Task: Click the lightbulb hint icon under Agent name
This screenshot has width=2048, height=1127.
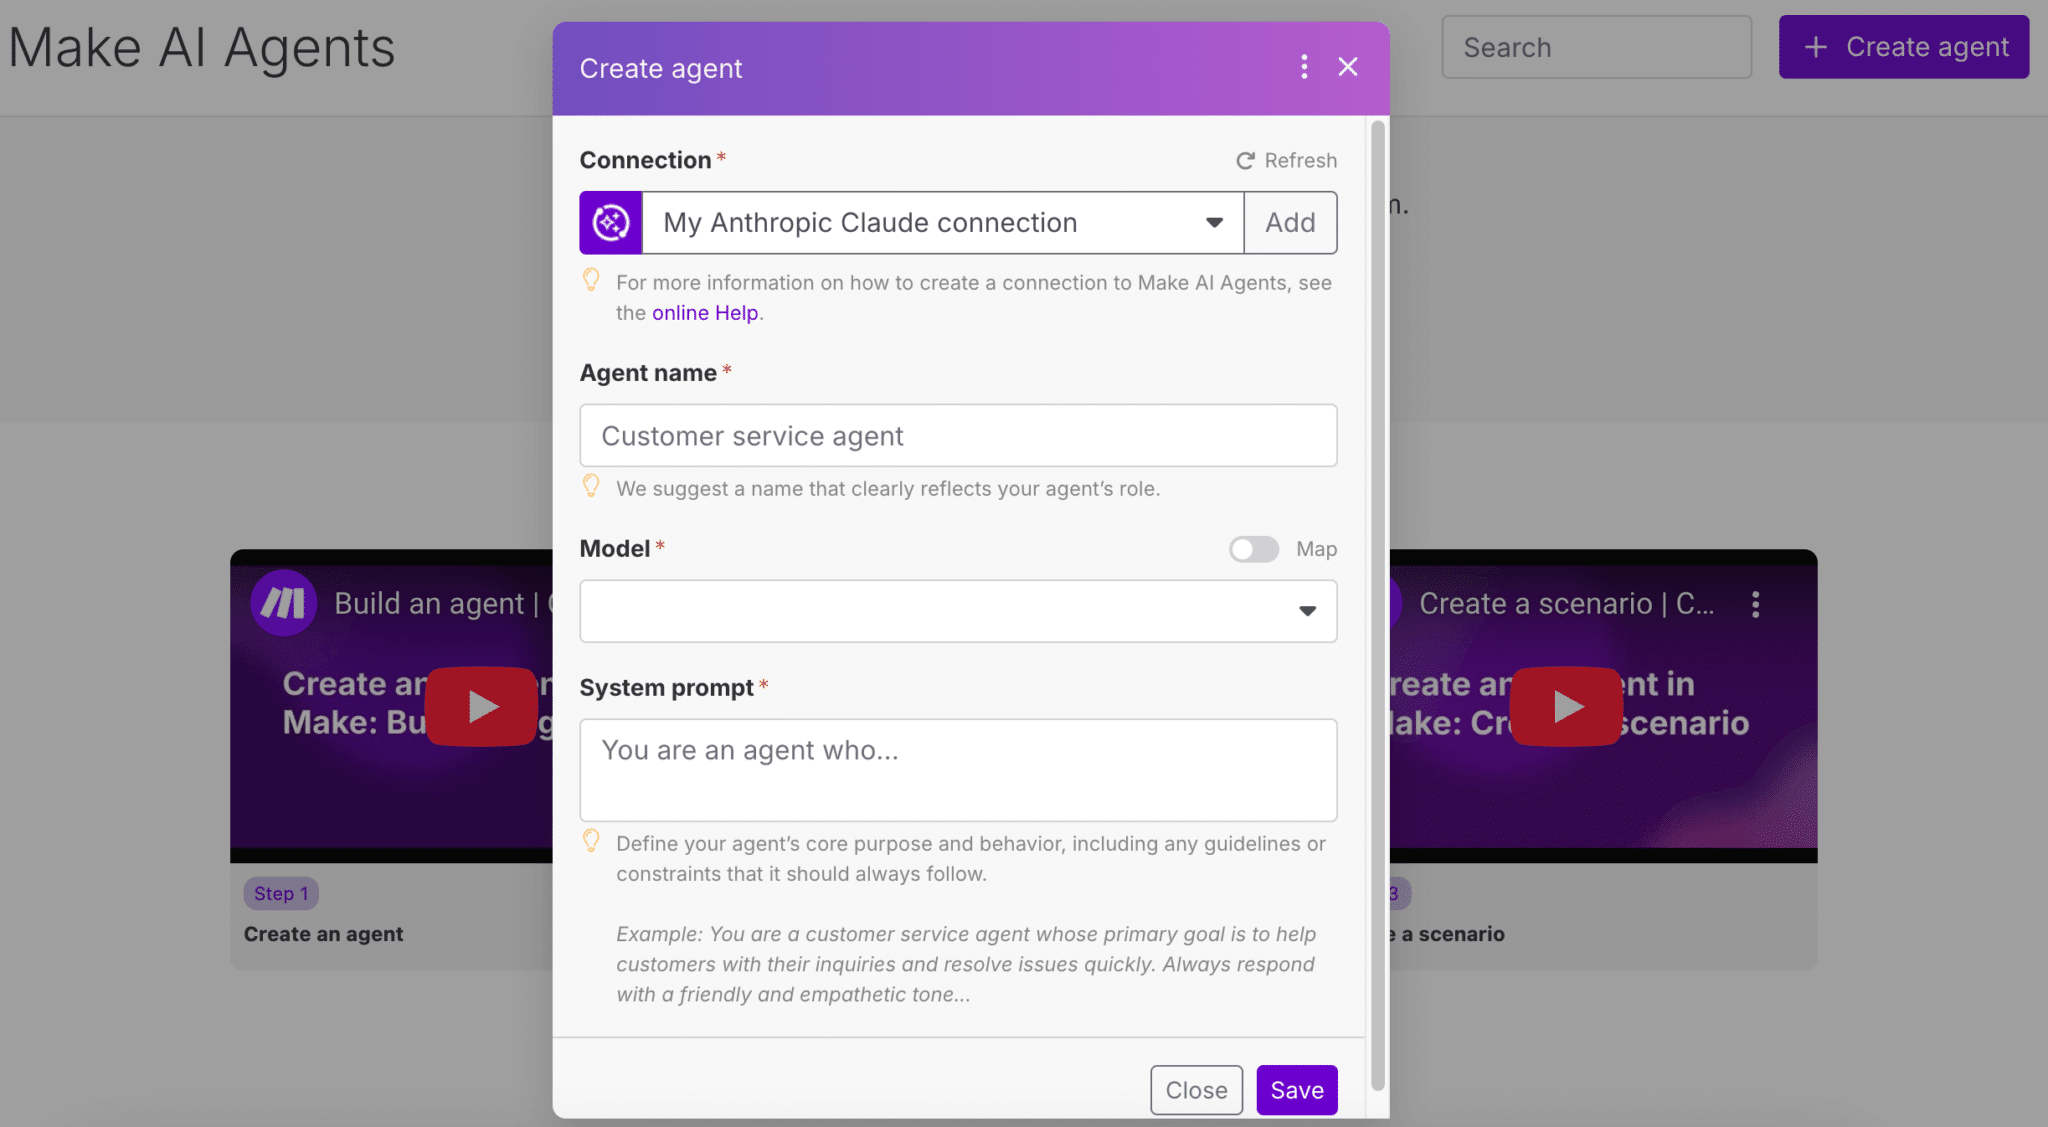Action: pos(591,486)
